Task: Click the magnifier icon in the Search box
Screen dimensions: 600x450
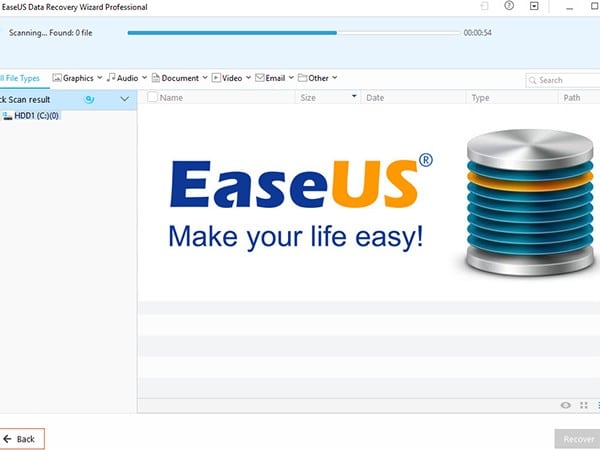Action: pos(532,80)
